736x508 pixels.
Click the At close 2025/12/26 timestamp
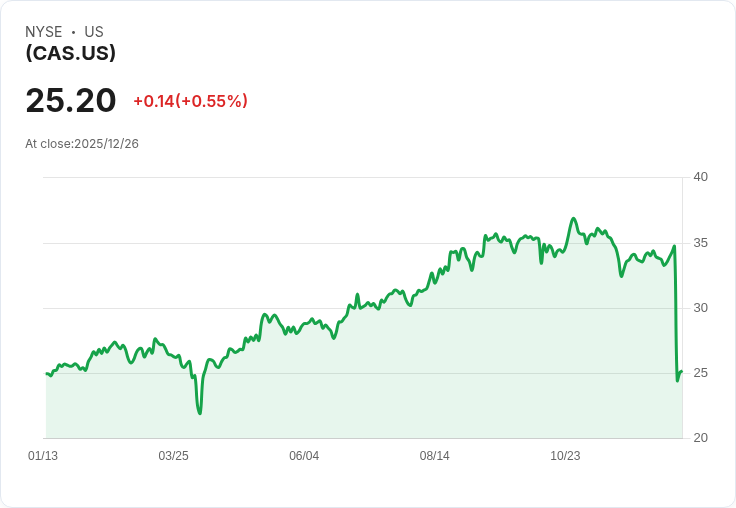click(x=82, y=144)
